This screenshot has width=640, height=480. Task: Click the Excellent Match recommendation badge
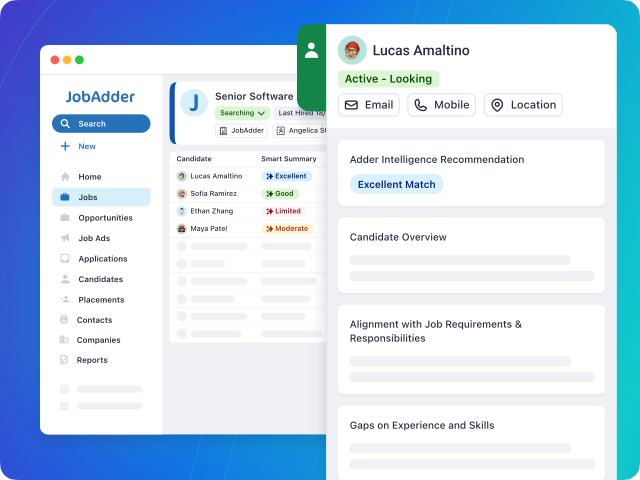(396, 184)
